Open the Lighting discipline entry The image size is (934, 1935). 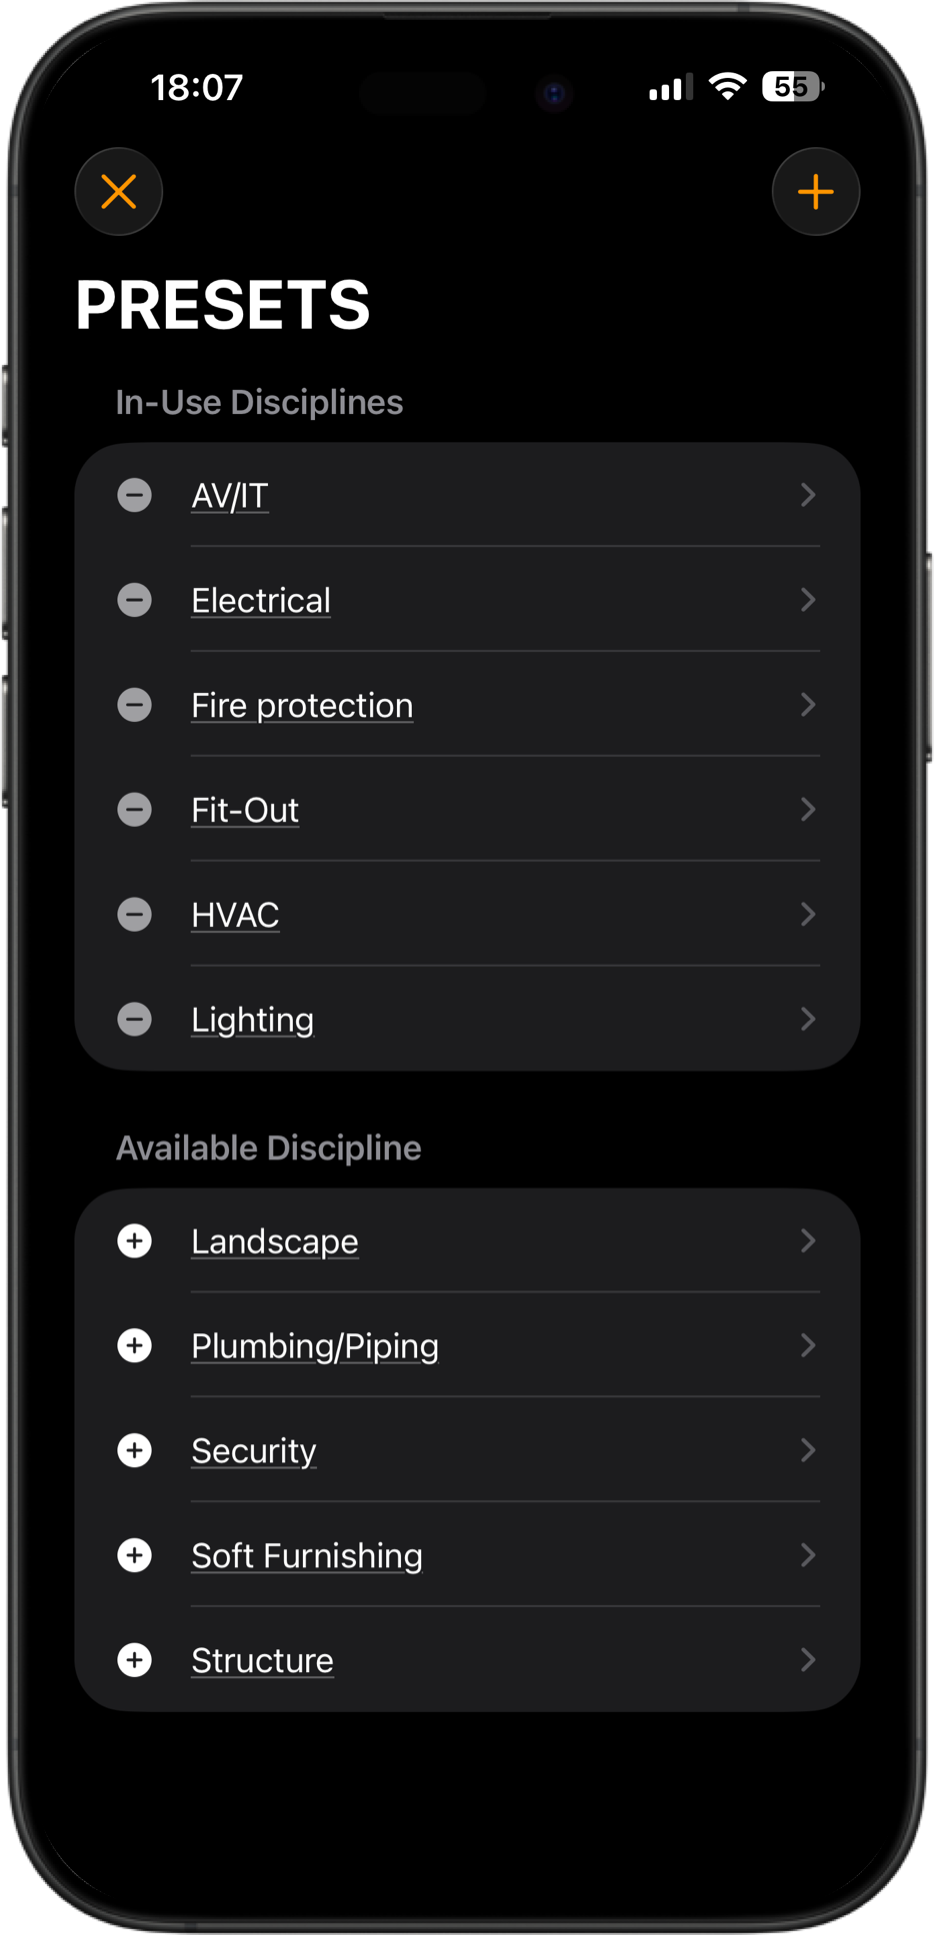[253, 1019]
